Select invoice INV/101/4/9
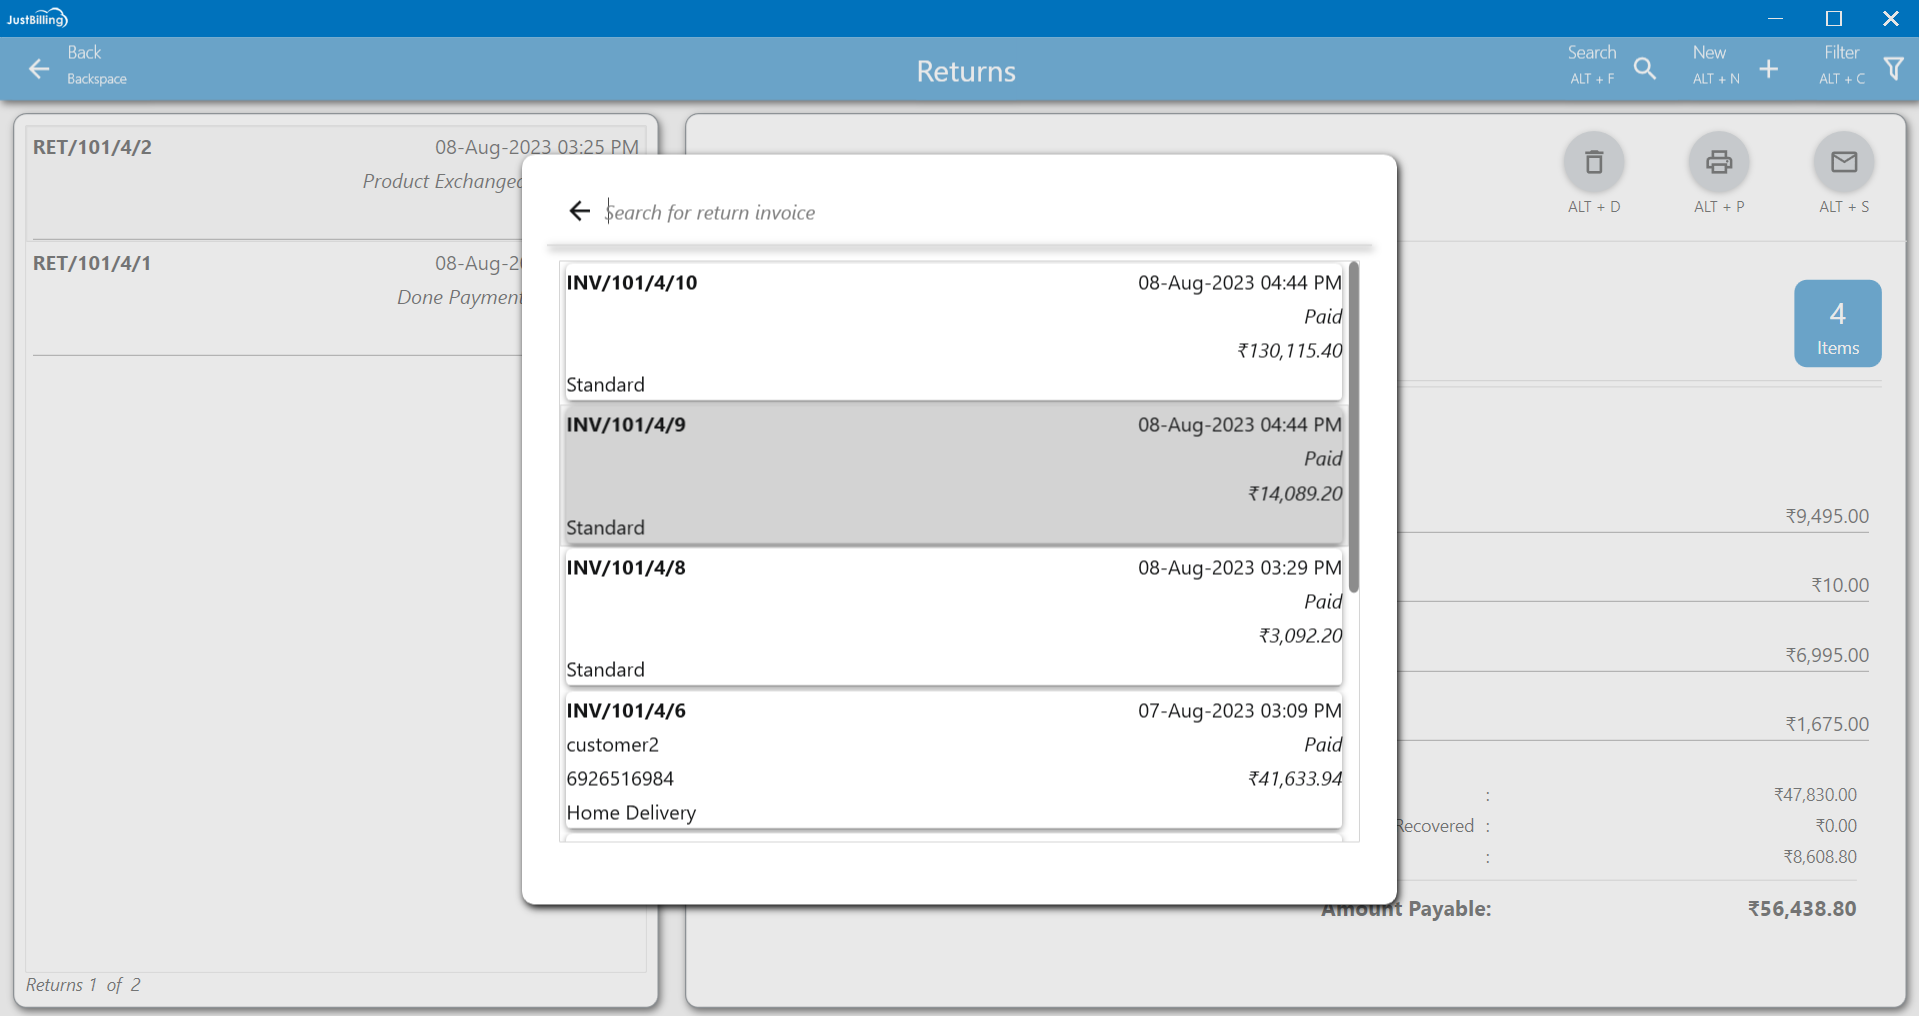The width and height of the screenshot is (1919, 1016). 953,475
